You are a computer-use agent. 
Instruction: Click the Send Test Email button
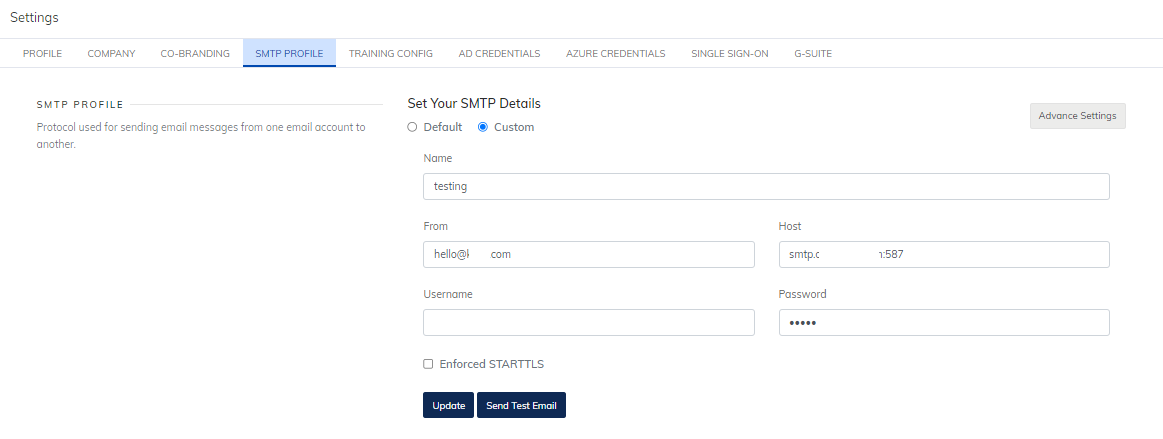pyautogui.click(x=521, y=405)
